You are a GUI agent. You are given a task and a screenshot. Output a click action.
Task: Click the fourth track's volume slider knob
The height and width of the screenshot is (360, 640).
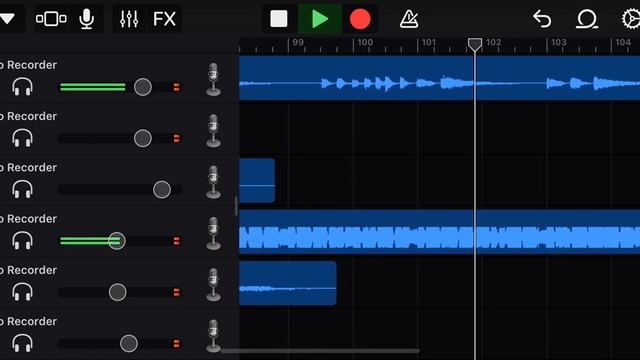(117, 241)
